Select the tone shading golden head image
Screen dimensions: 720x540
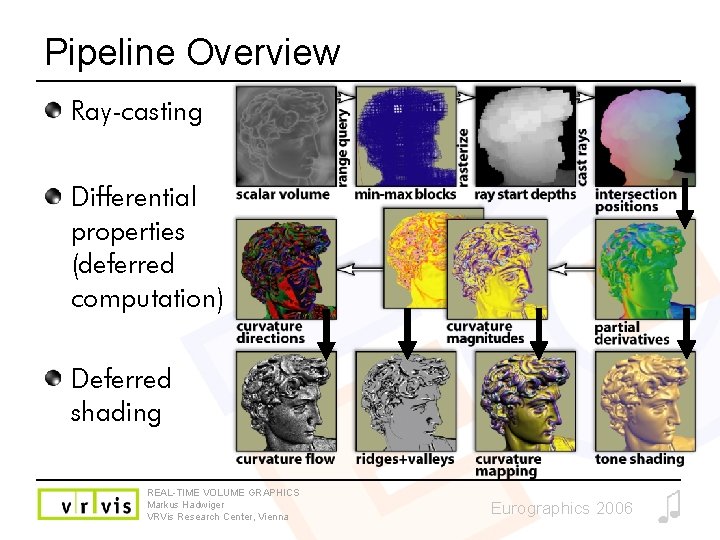(645, 401)
